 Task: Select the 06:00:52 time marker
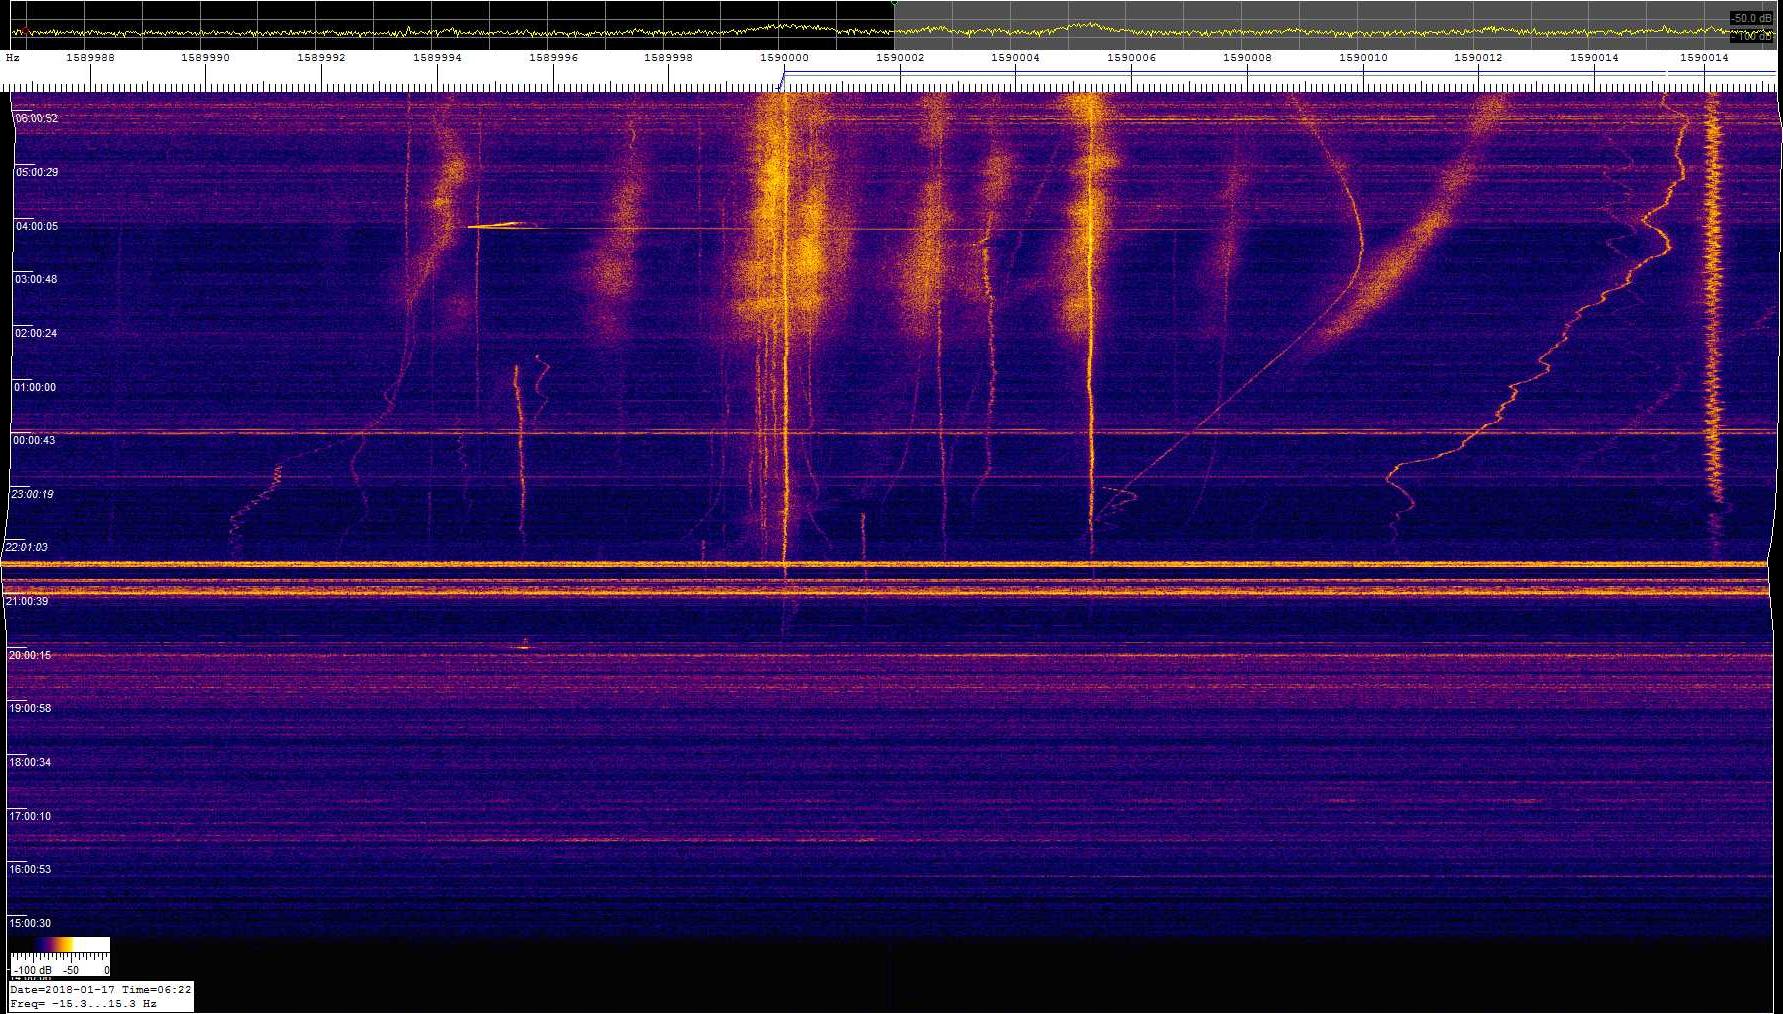click(x=36, y=118)
